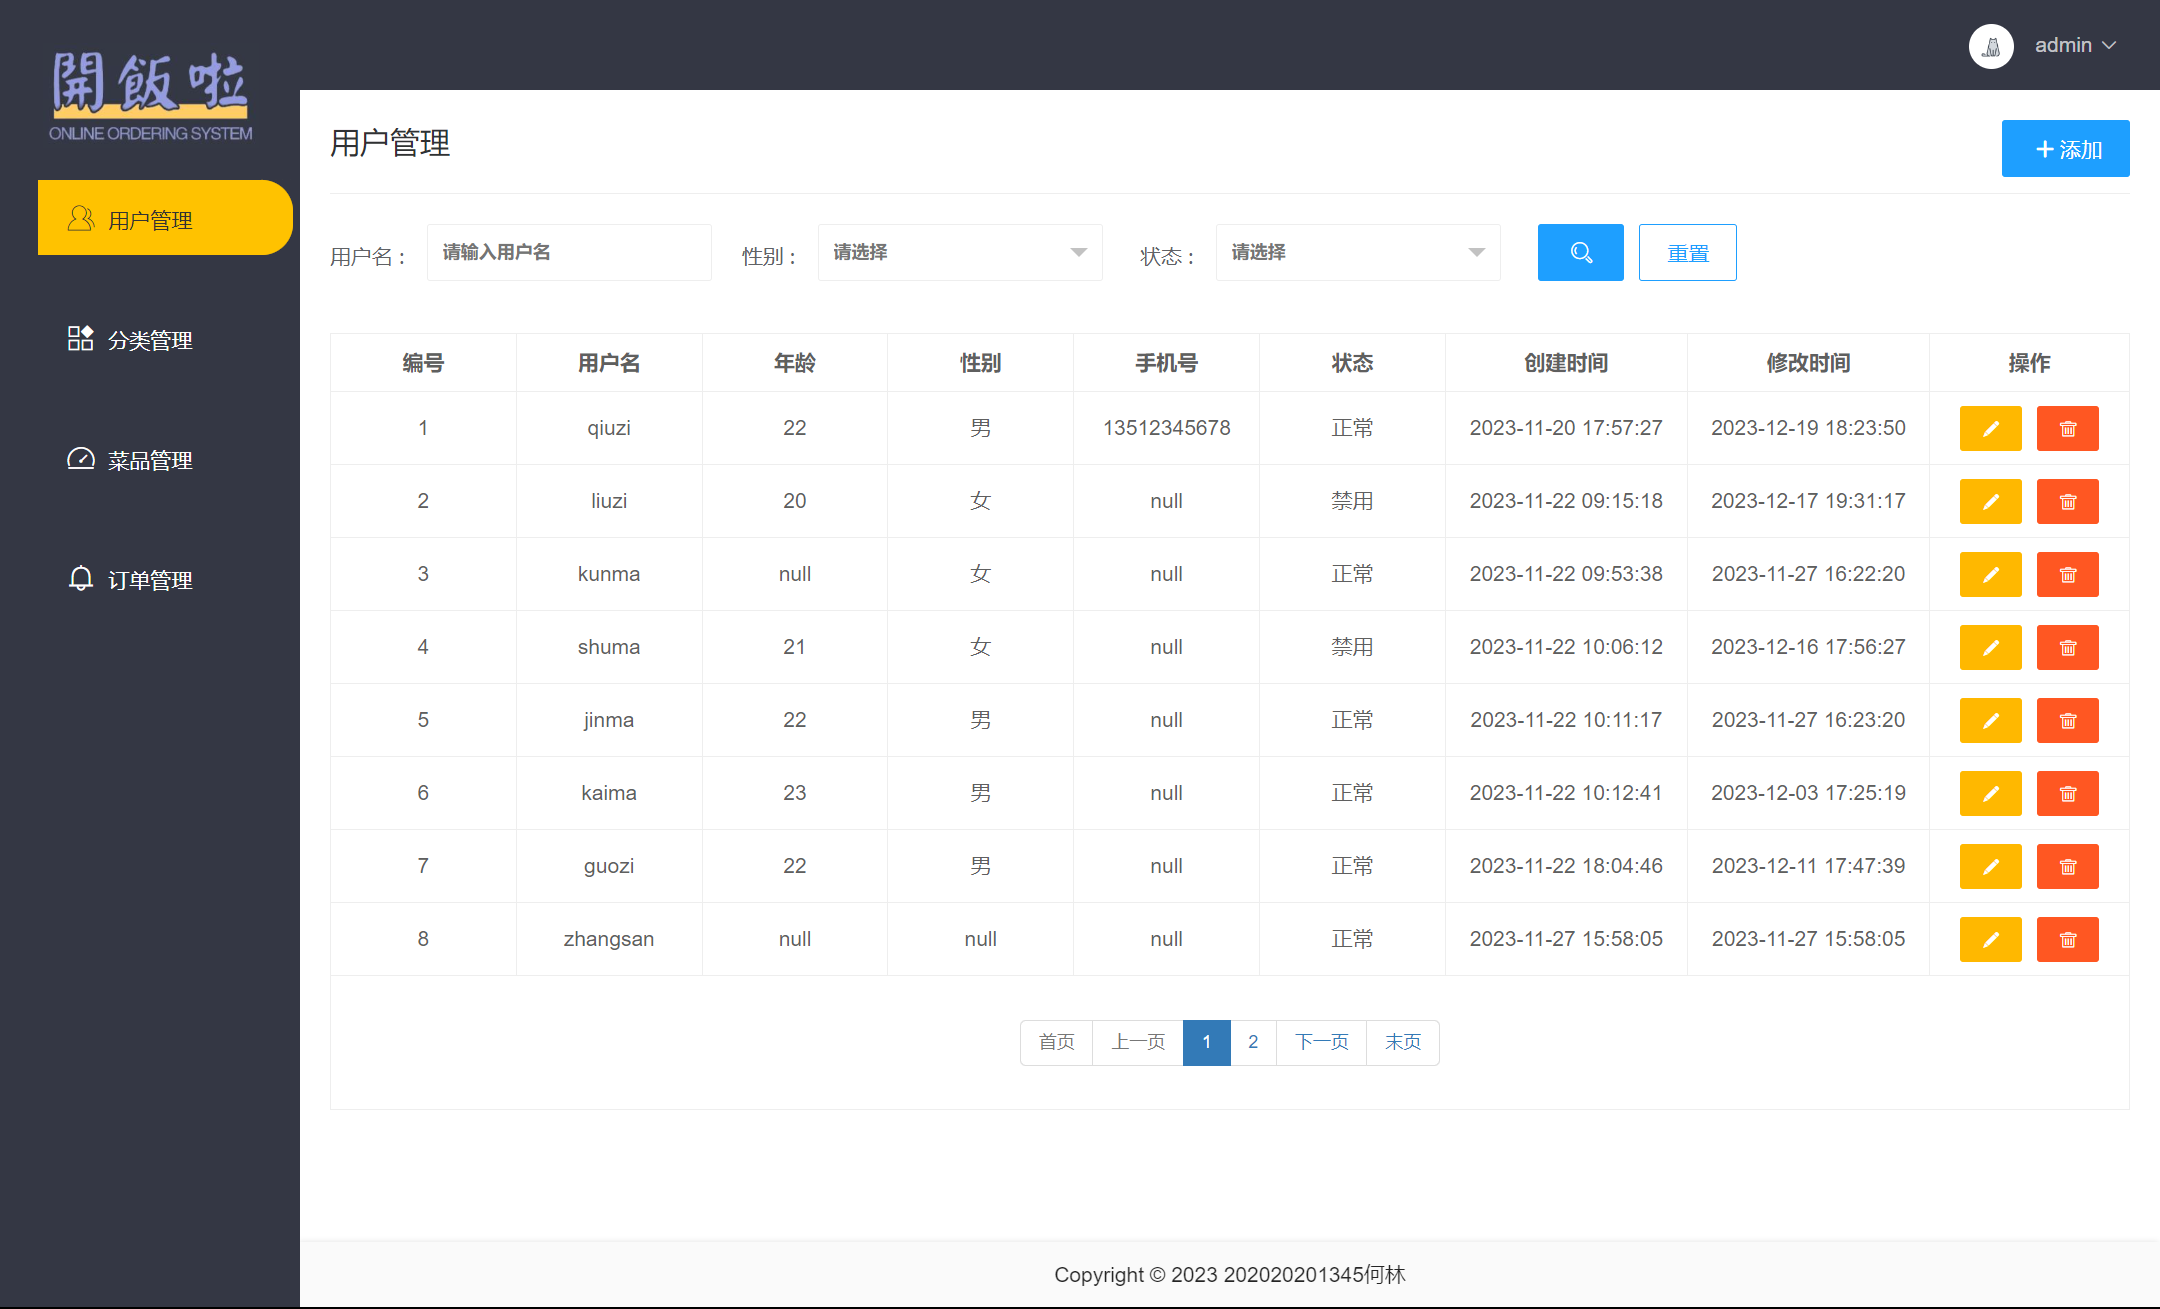Click the admin avatar icon

click(1991, 45)
